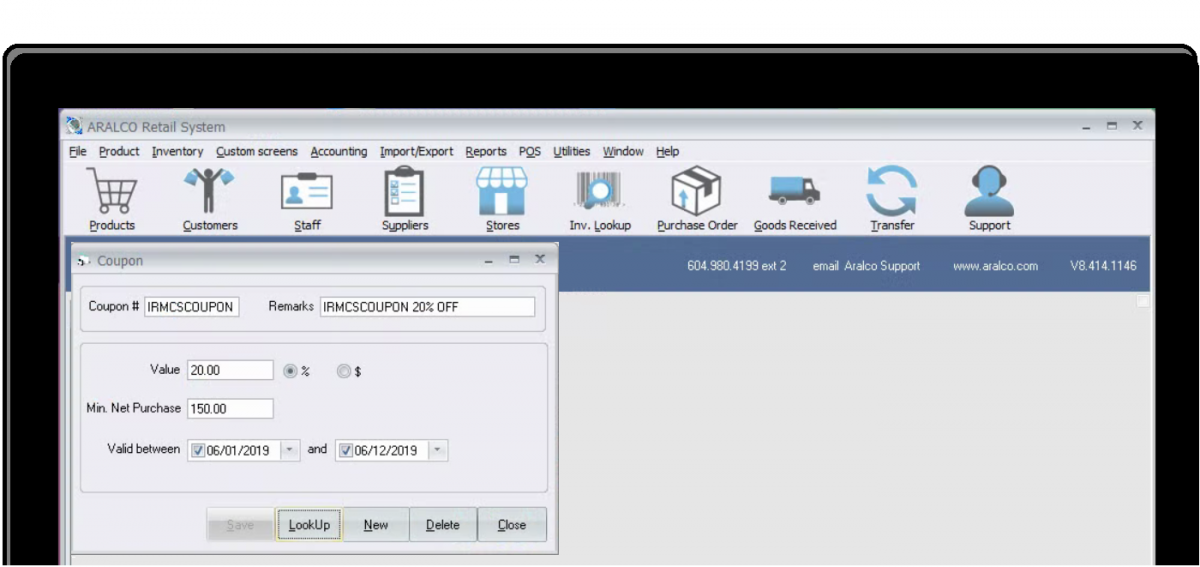Image resolution: width=1200 pixels, height=567 pixels.
Task: Maximize the ARALCO Retail System window
Action: pos(1111,126)
